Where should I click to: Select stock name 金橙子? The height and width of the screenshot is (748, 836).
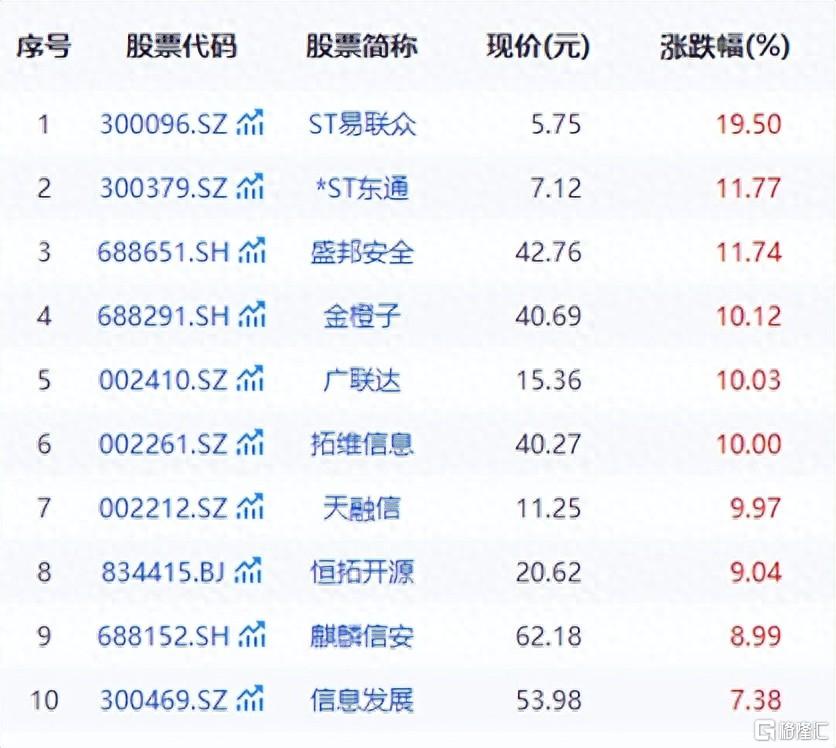click(362, 316)
